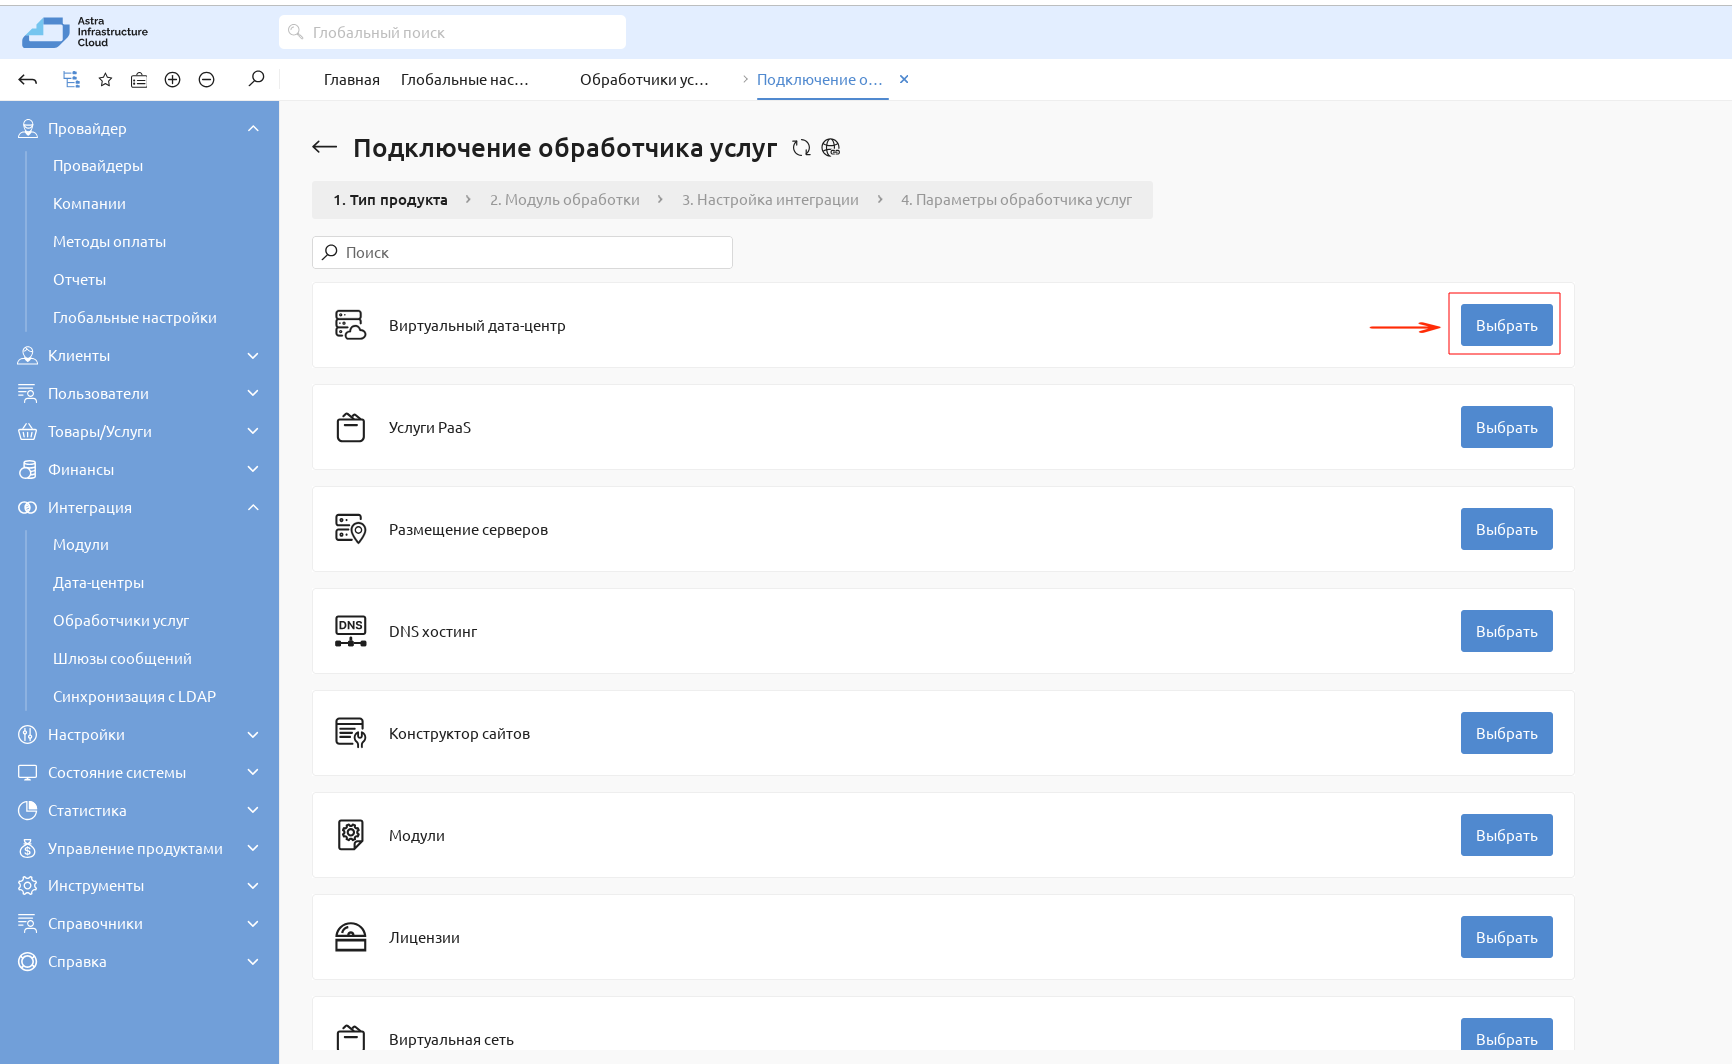Click the refresh icon next to page title

point(801,148)
